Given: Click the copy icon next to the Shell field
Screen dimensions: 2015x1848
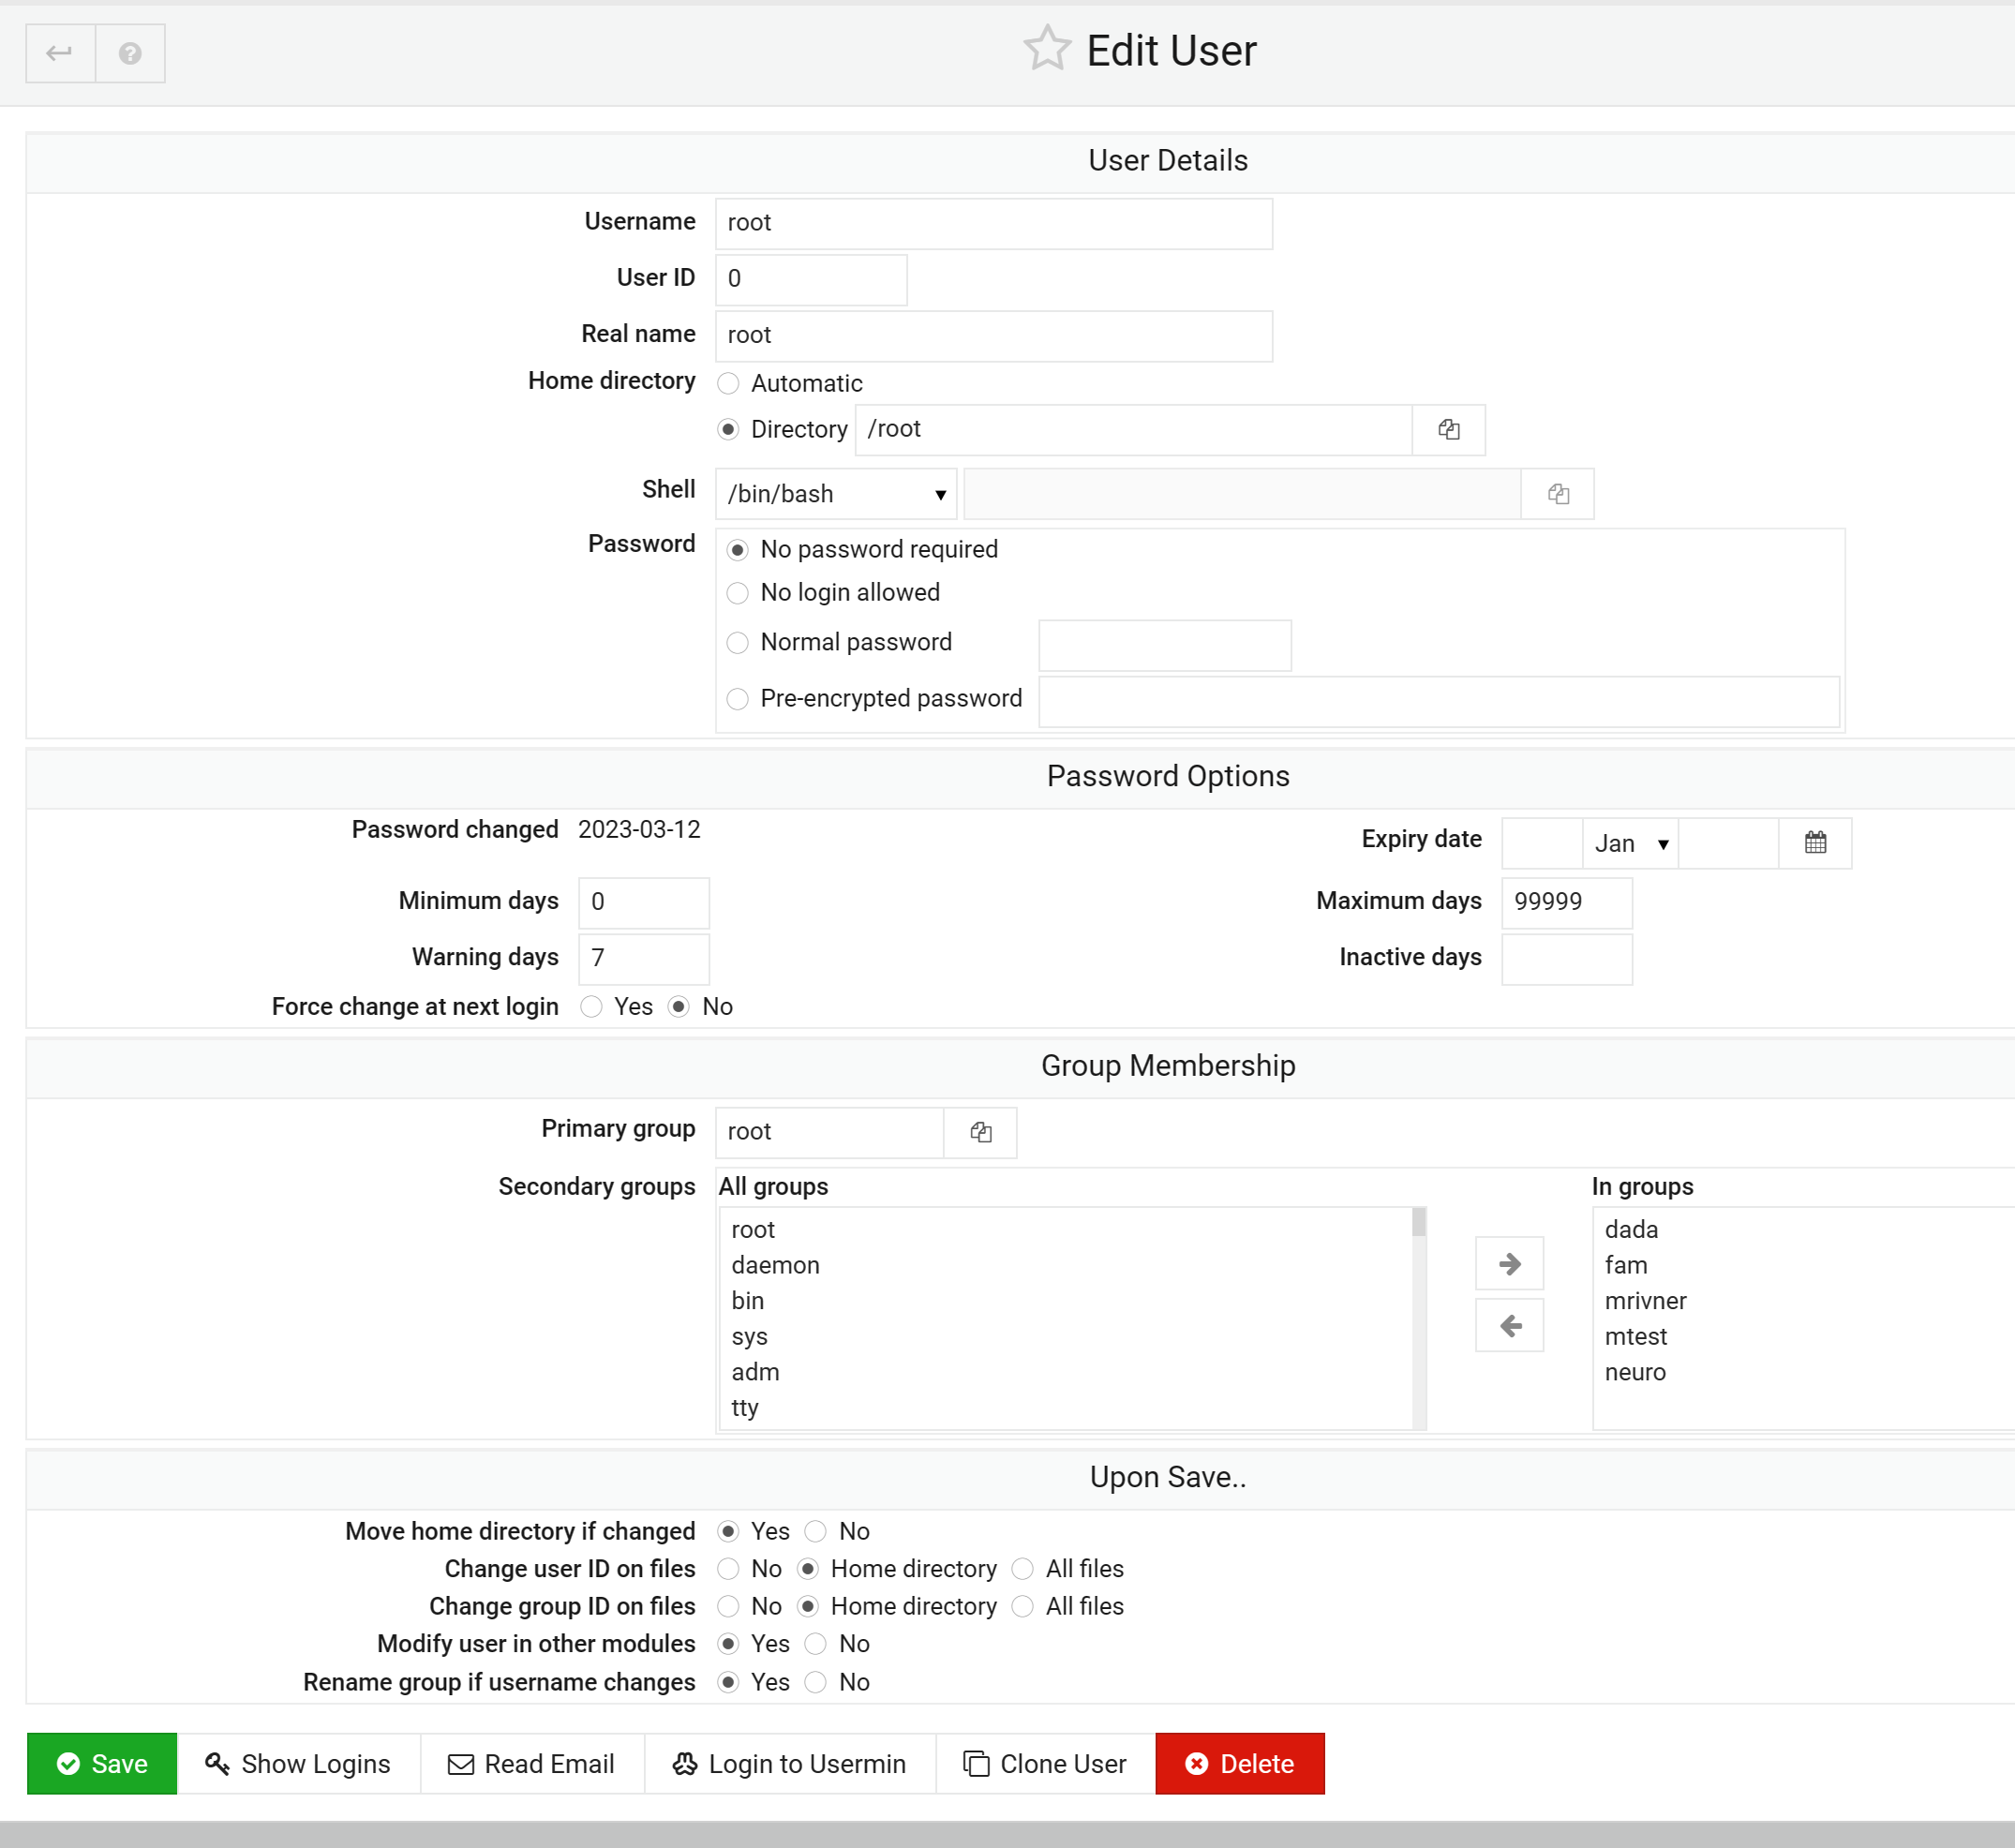Looking at the screenshot, I should [x=1557, y=493].
